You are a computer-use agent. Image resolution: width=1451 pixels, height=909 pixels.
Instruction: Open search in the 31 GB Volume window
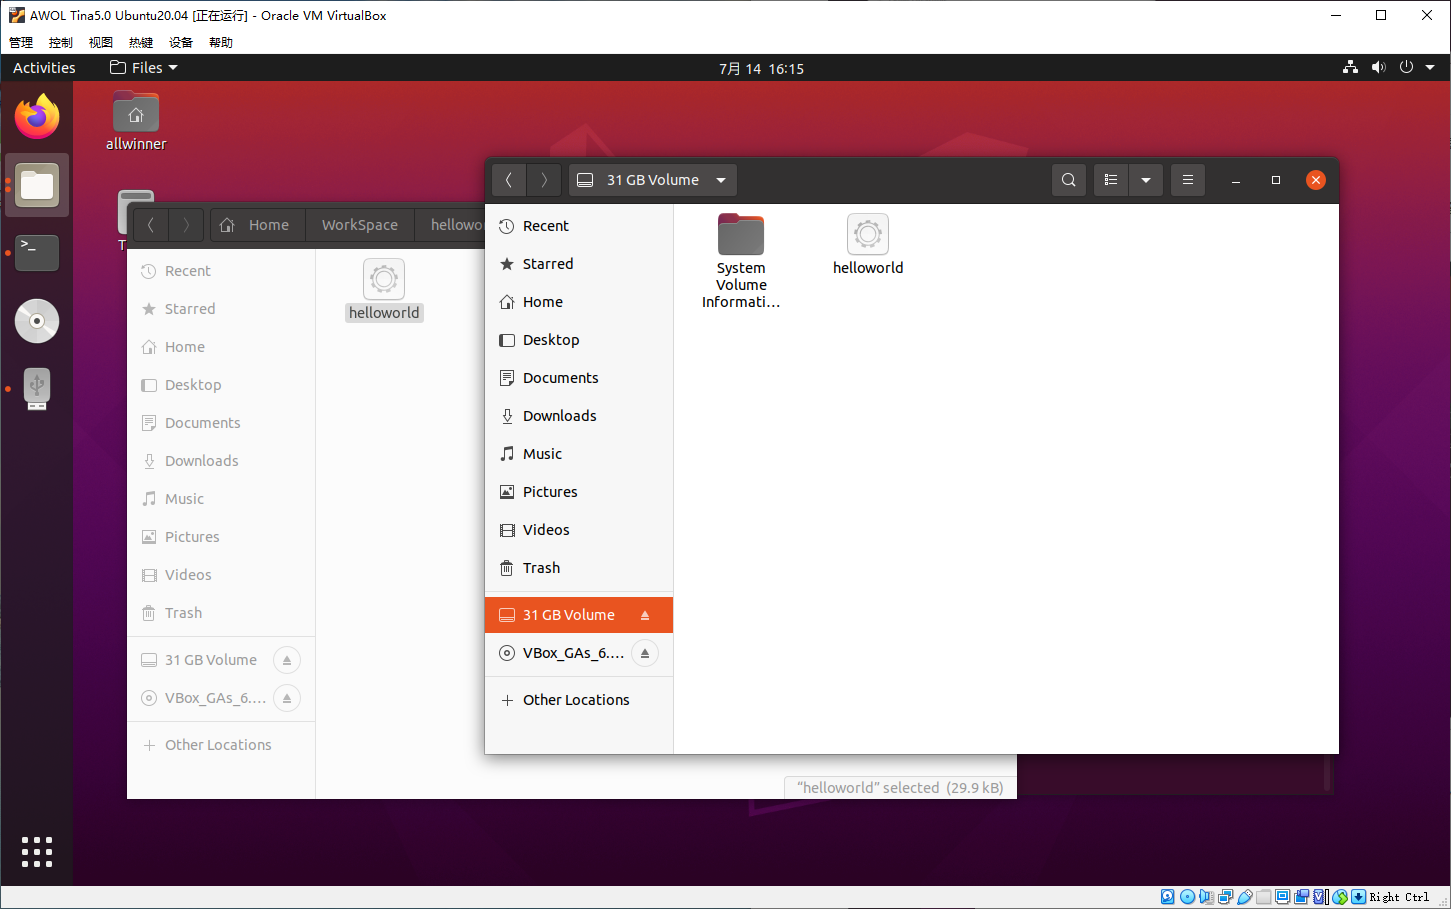click(x=1068, y=180)
